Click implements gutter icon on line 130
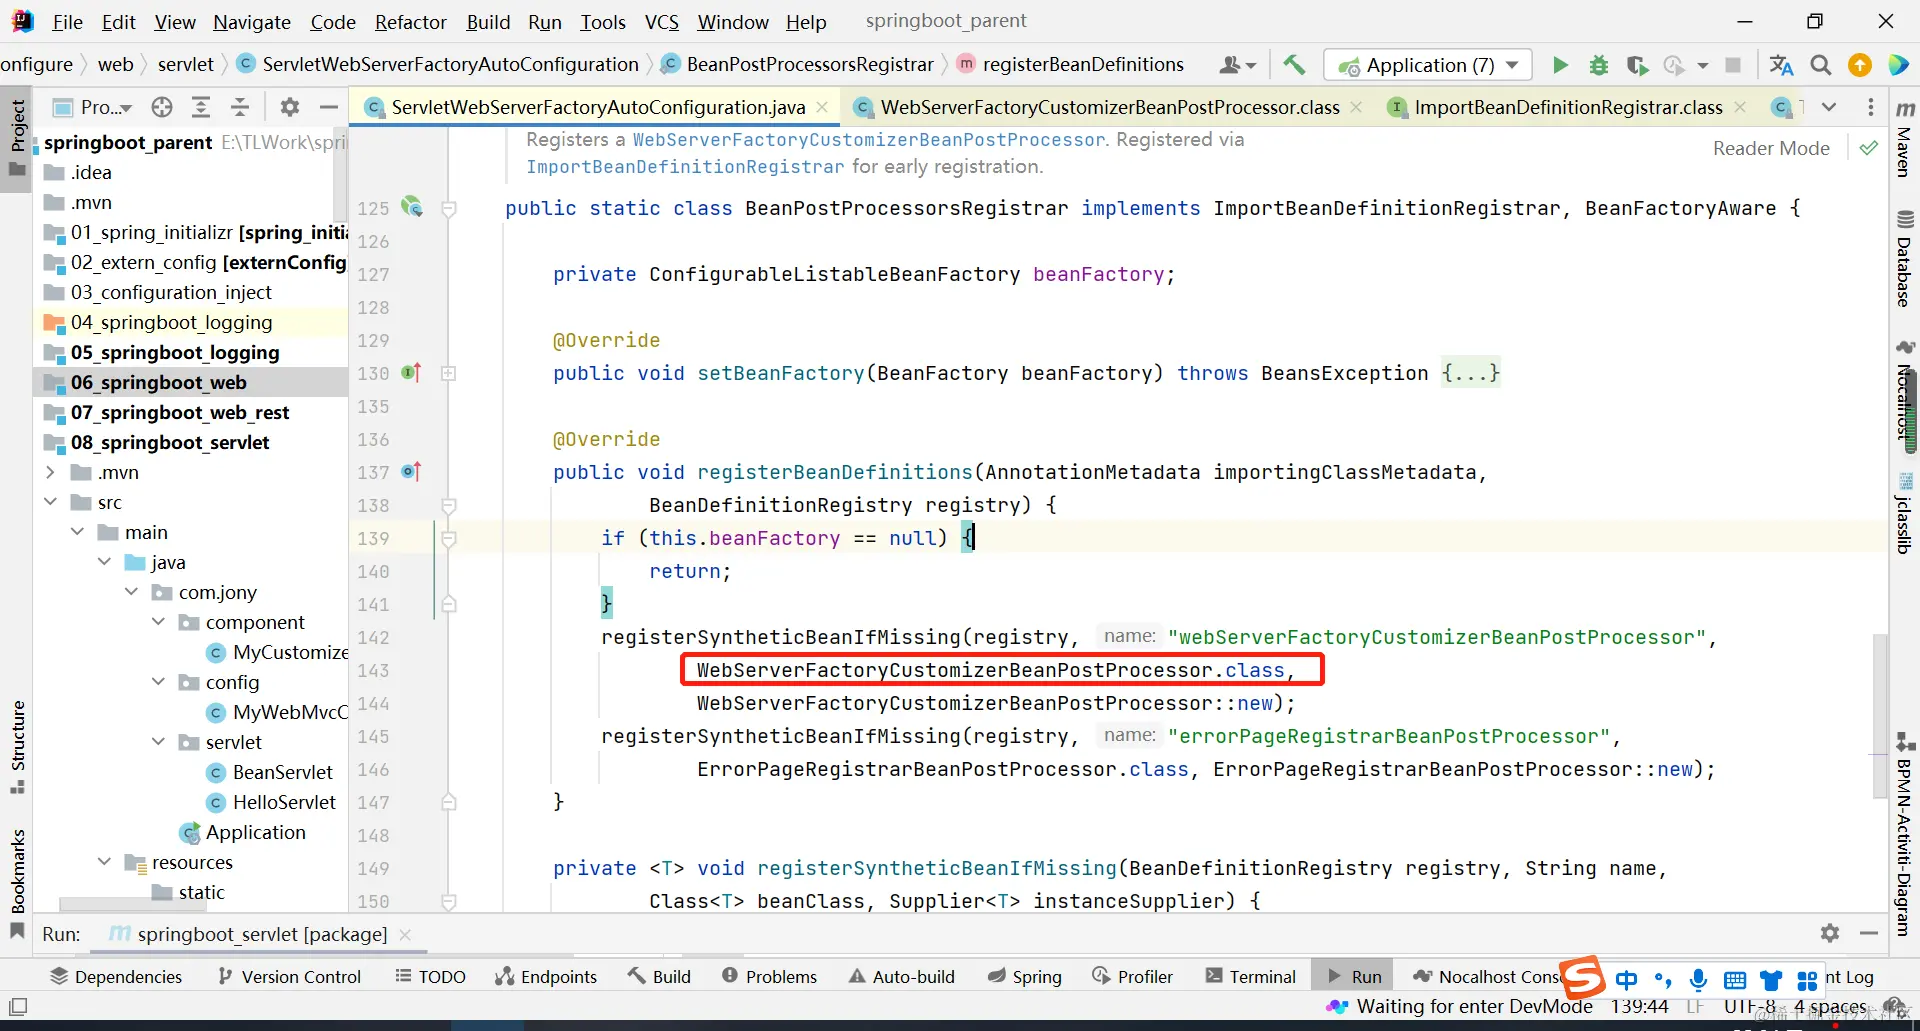 click(412, 373)
